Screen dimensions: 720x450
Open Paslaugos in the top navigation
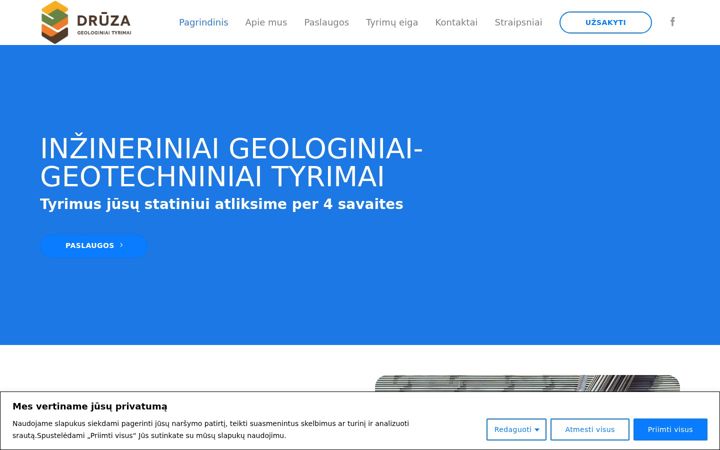pyautogui.click(x=326, y=22)
